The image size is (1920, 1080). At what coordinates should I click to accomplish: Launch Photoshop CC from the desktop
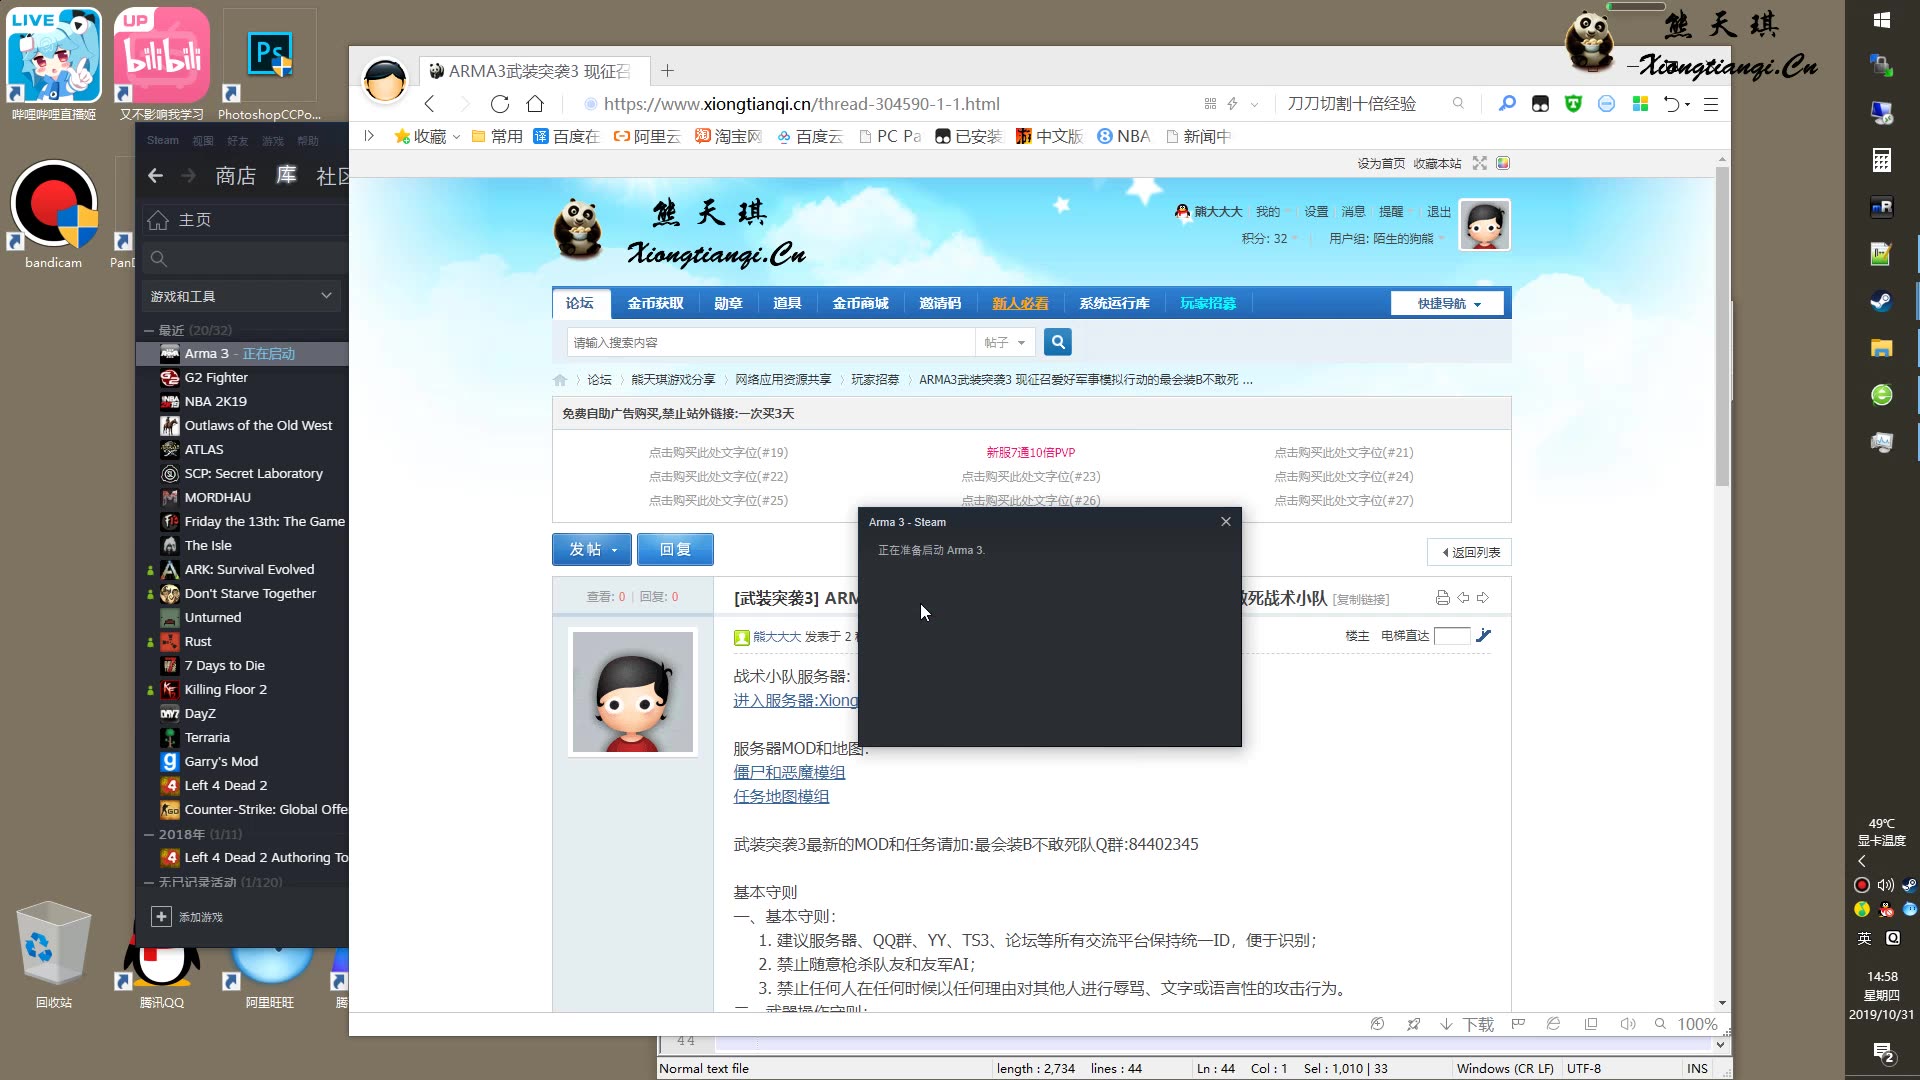coord(268,55)
